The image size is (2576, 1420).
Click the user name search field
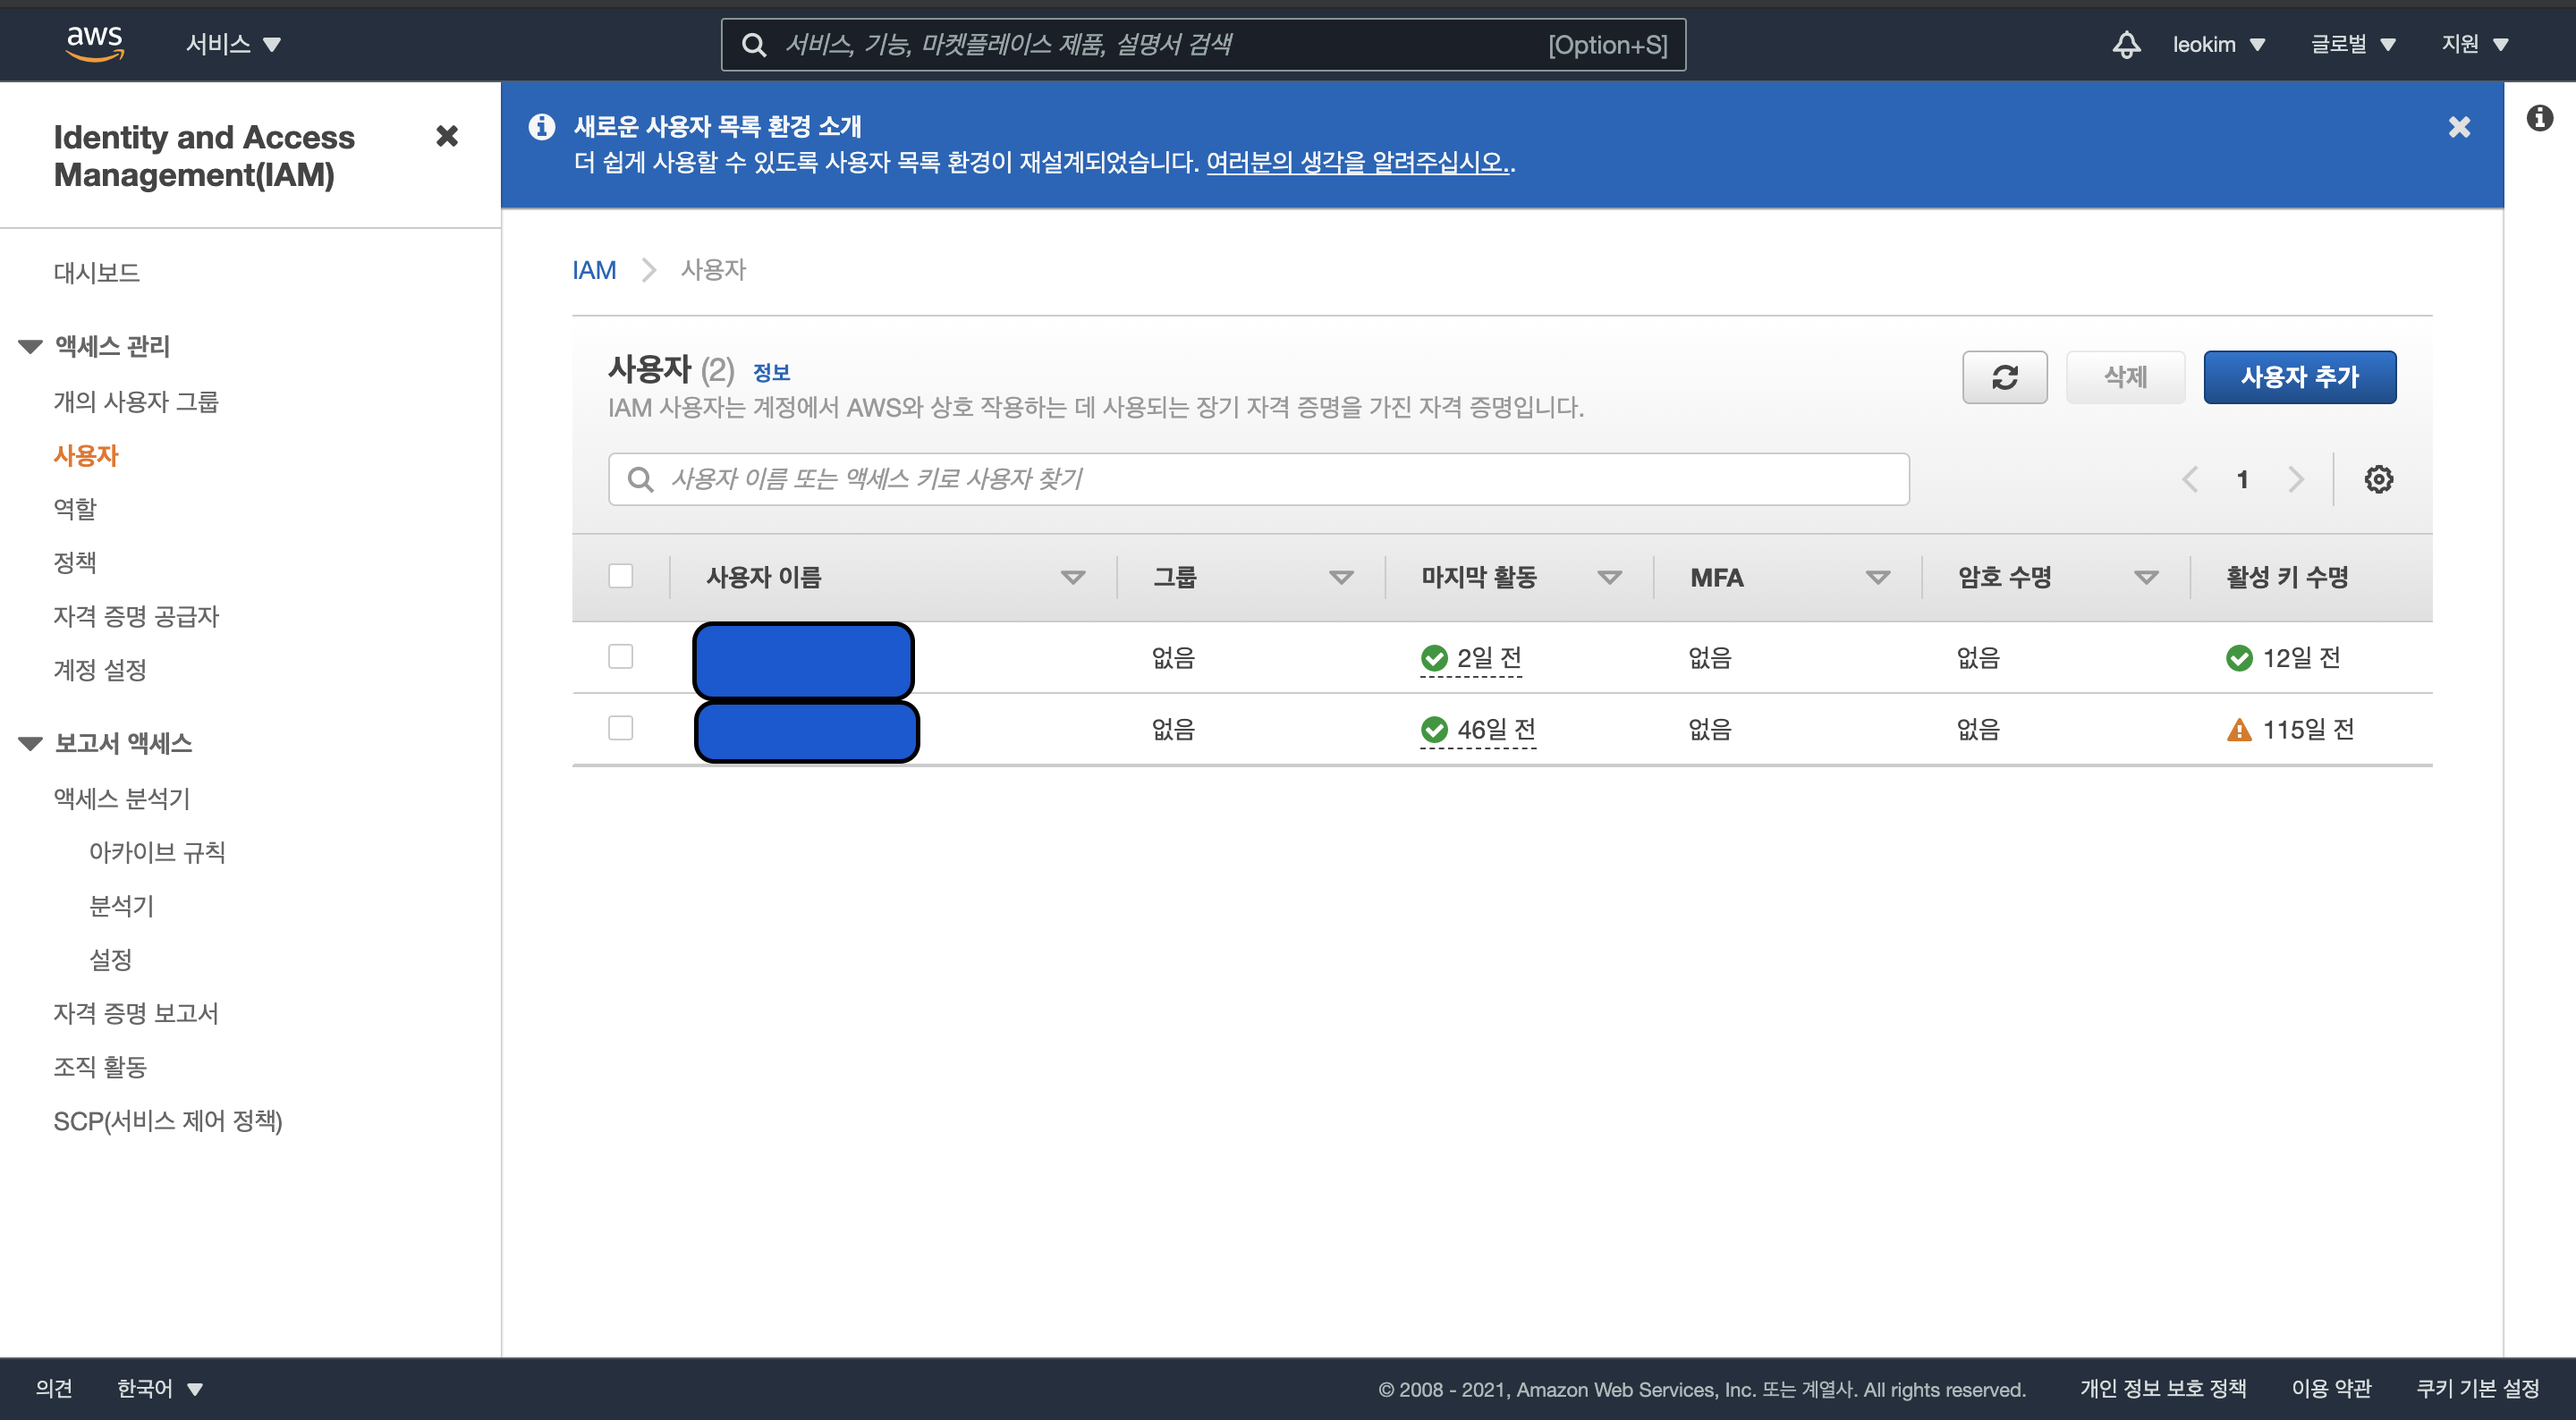coord(1258,479)
